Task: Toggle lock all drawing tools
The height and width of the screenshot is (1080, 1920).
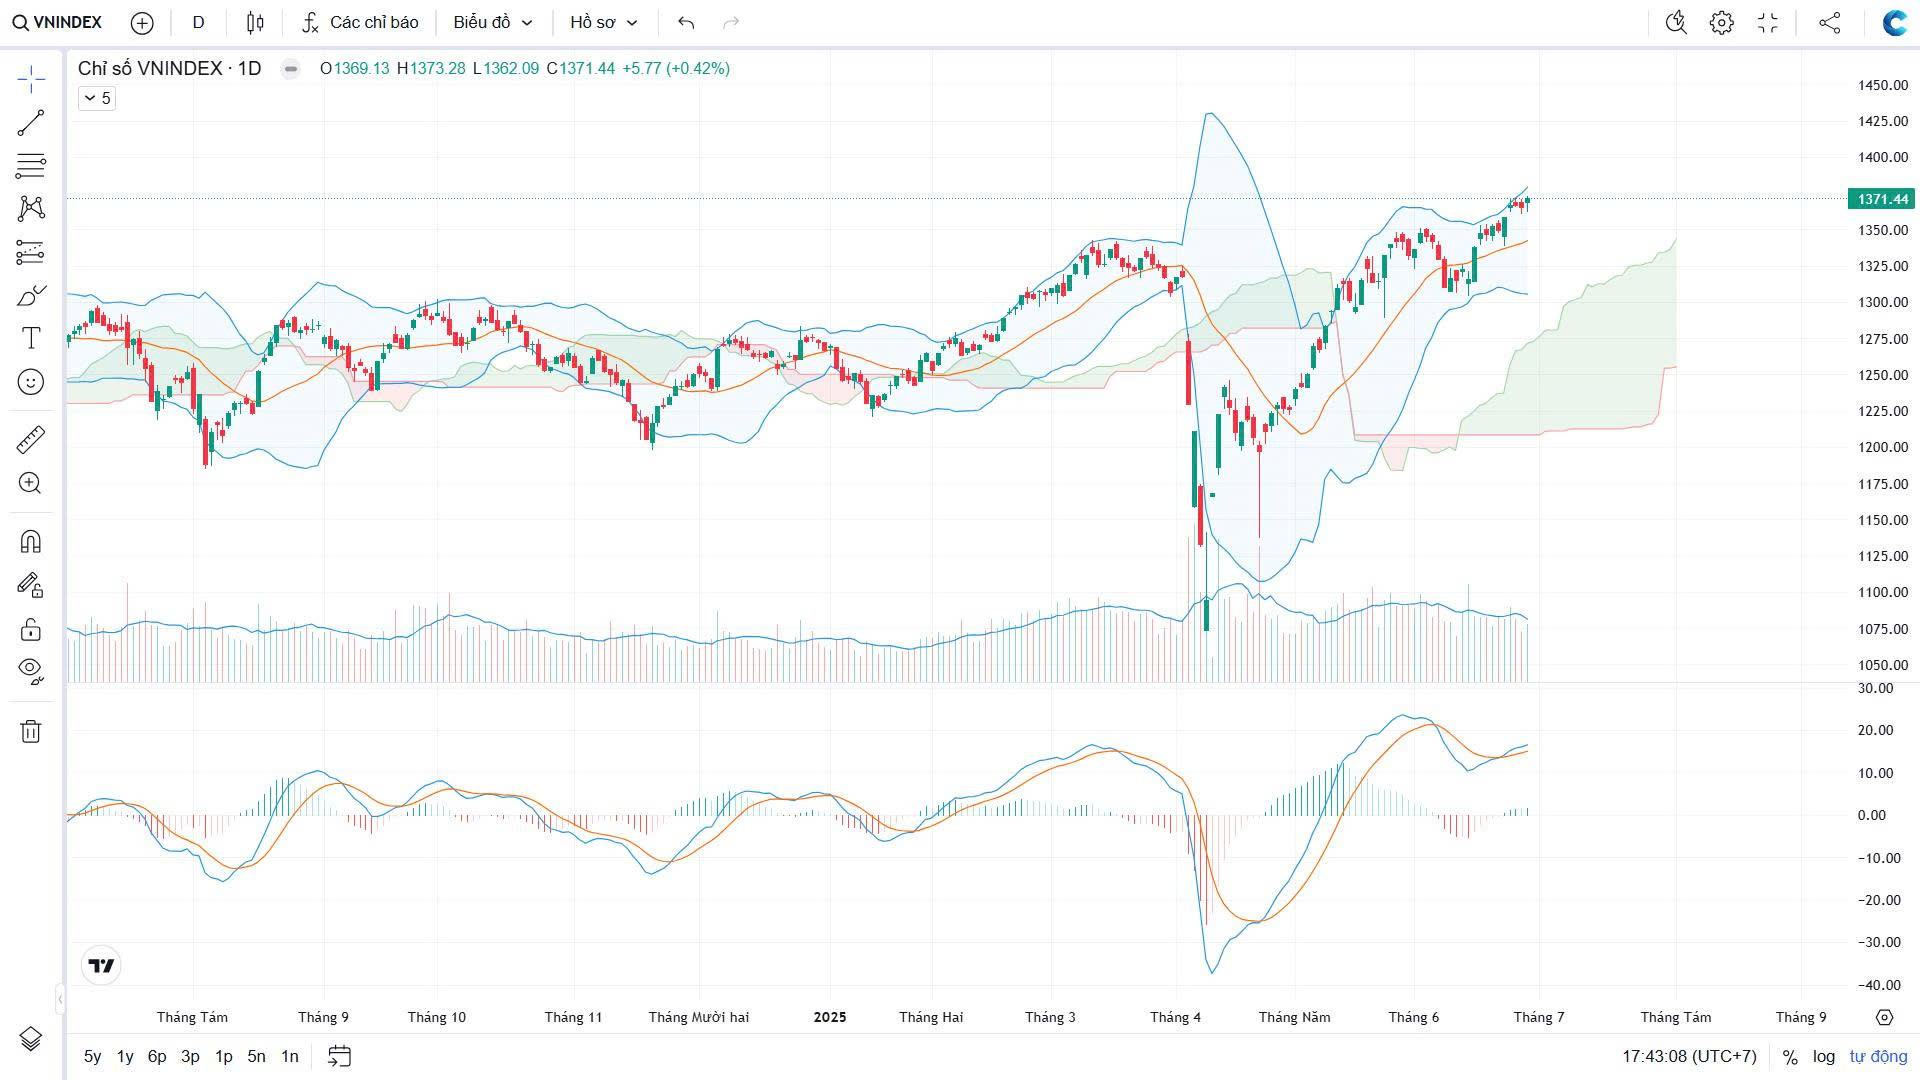Action: [x=31, y=629]
